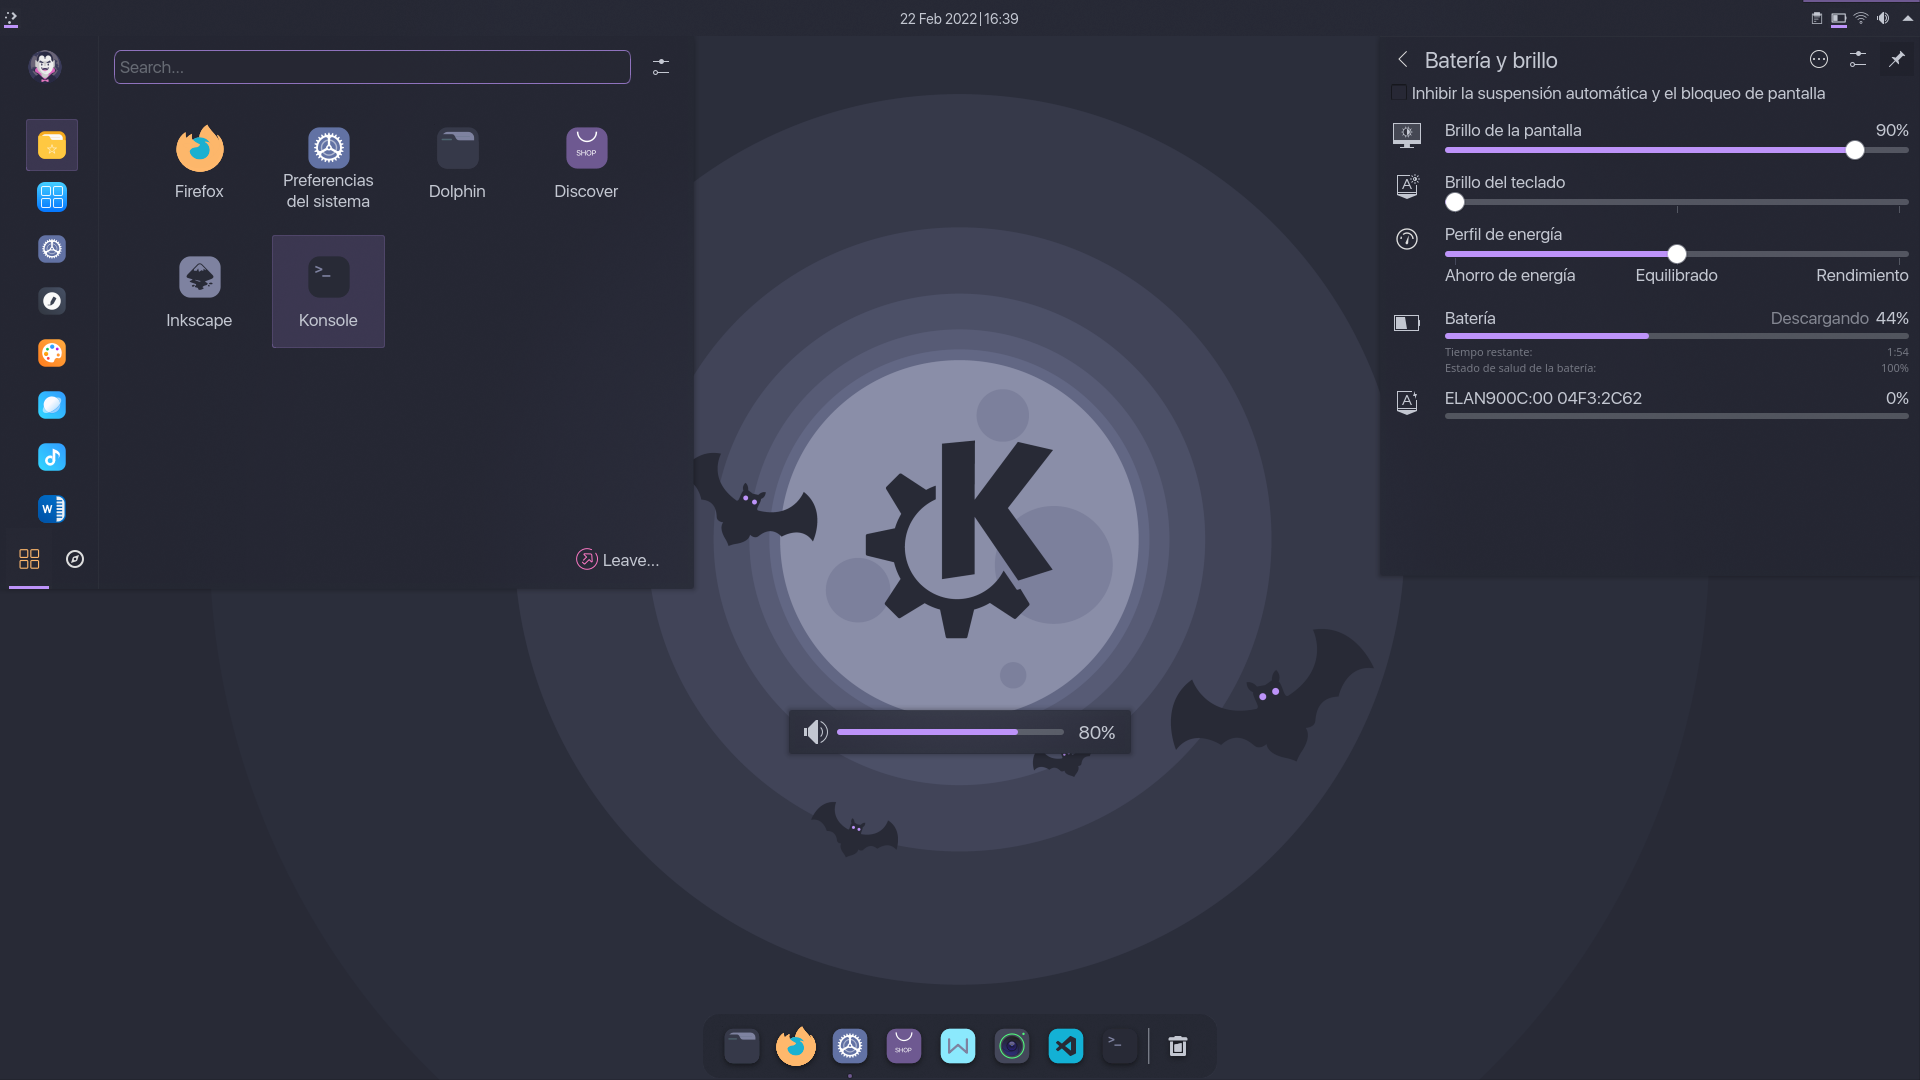This screenshot has width=1920, height=1080.
Task: Open Konsole terminal from the bottom dock
Action: coord(1120,1046)
